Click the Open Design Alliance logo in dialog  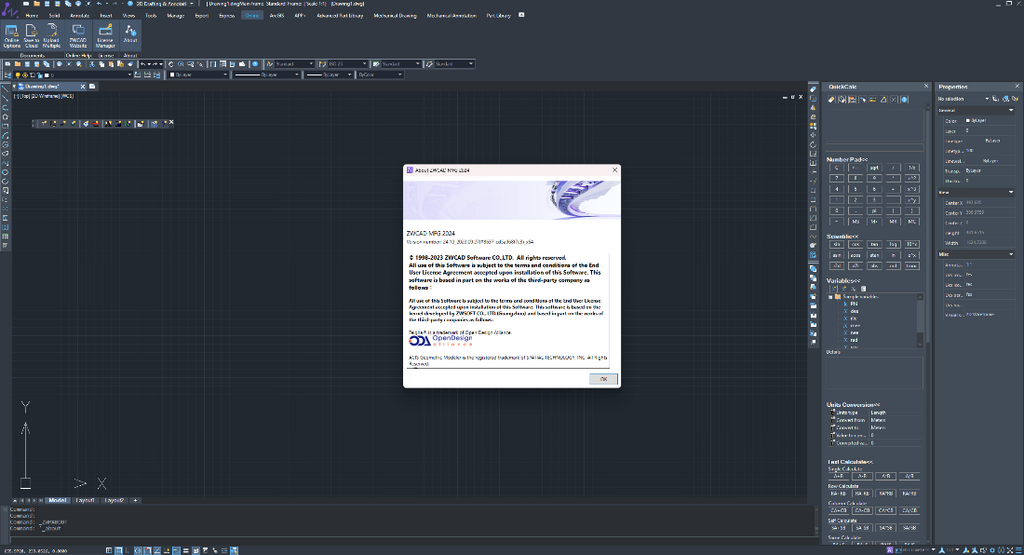pos(440,340)
